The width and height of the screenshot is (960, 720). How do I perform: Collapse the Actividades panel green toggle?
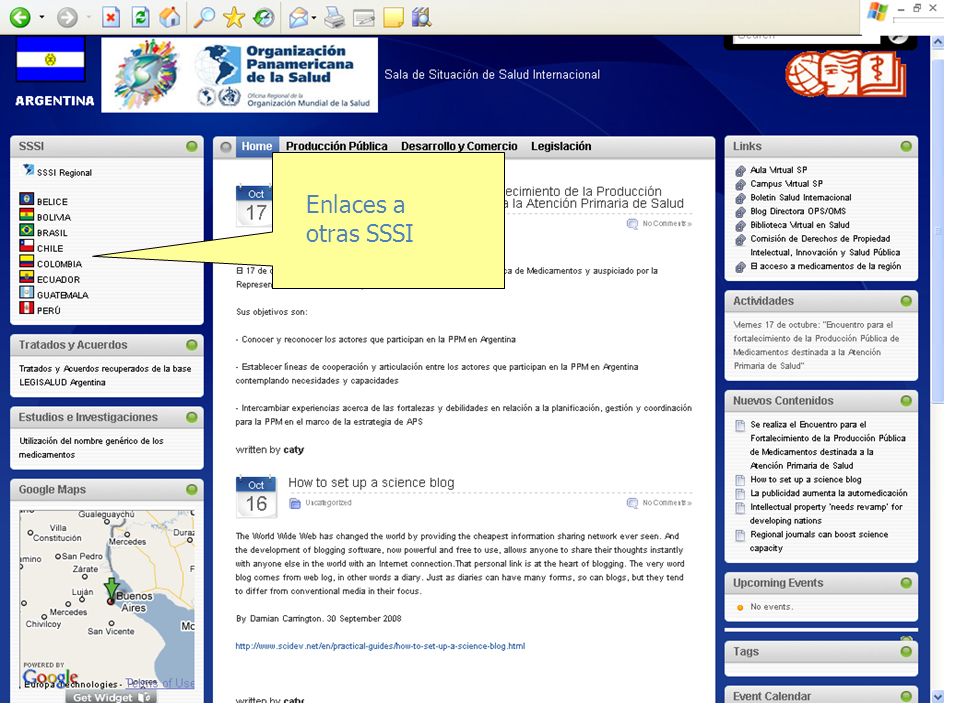(x=906, y=301)
